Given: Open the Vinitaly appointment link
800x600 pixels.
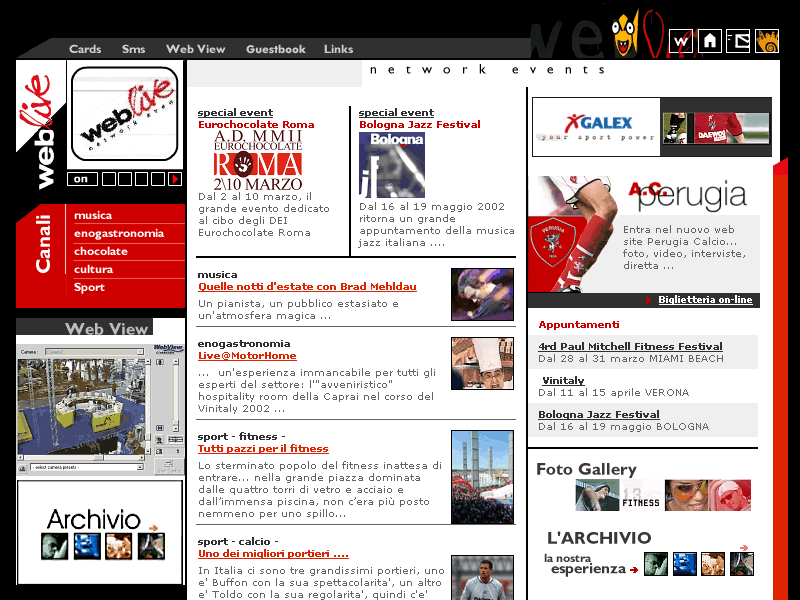Looking at the screenshot, I should tap(563, 380).
